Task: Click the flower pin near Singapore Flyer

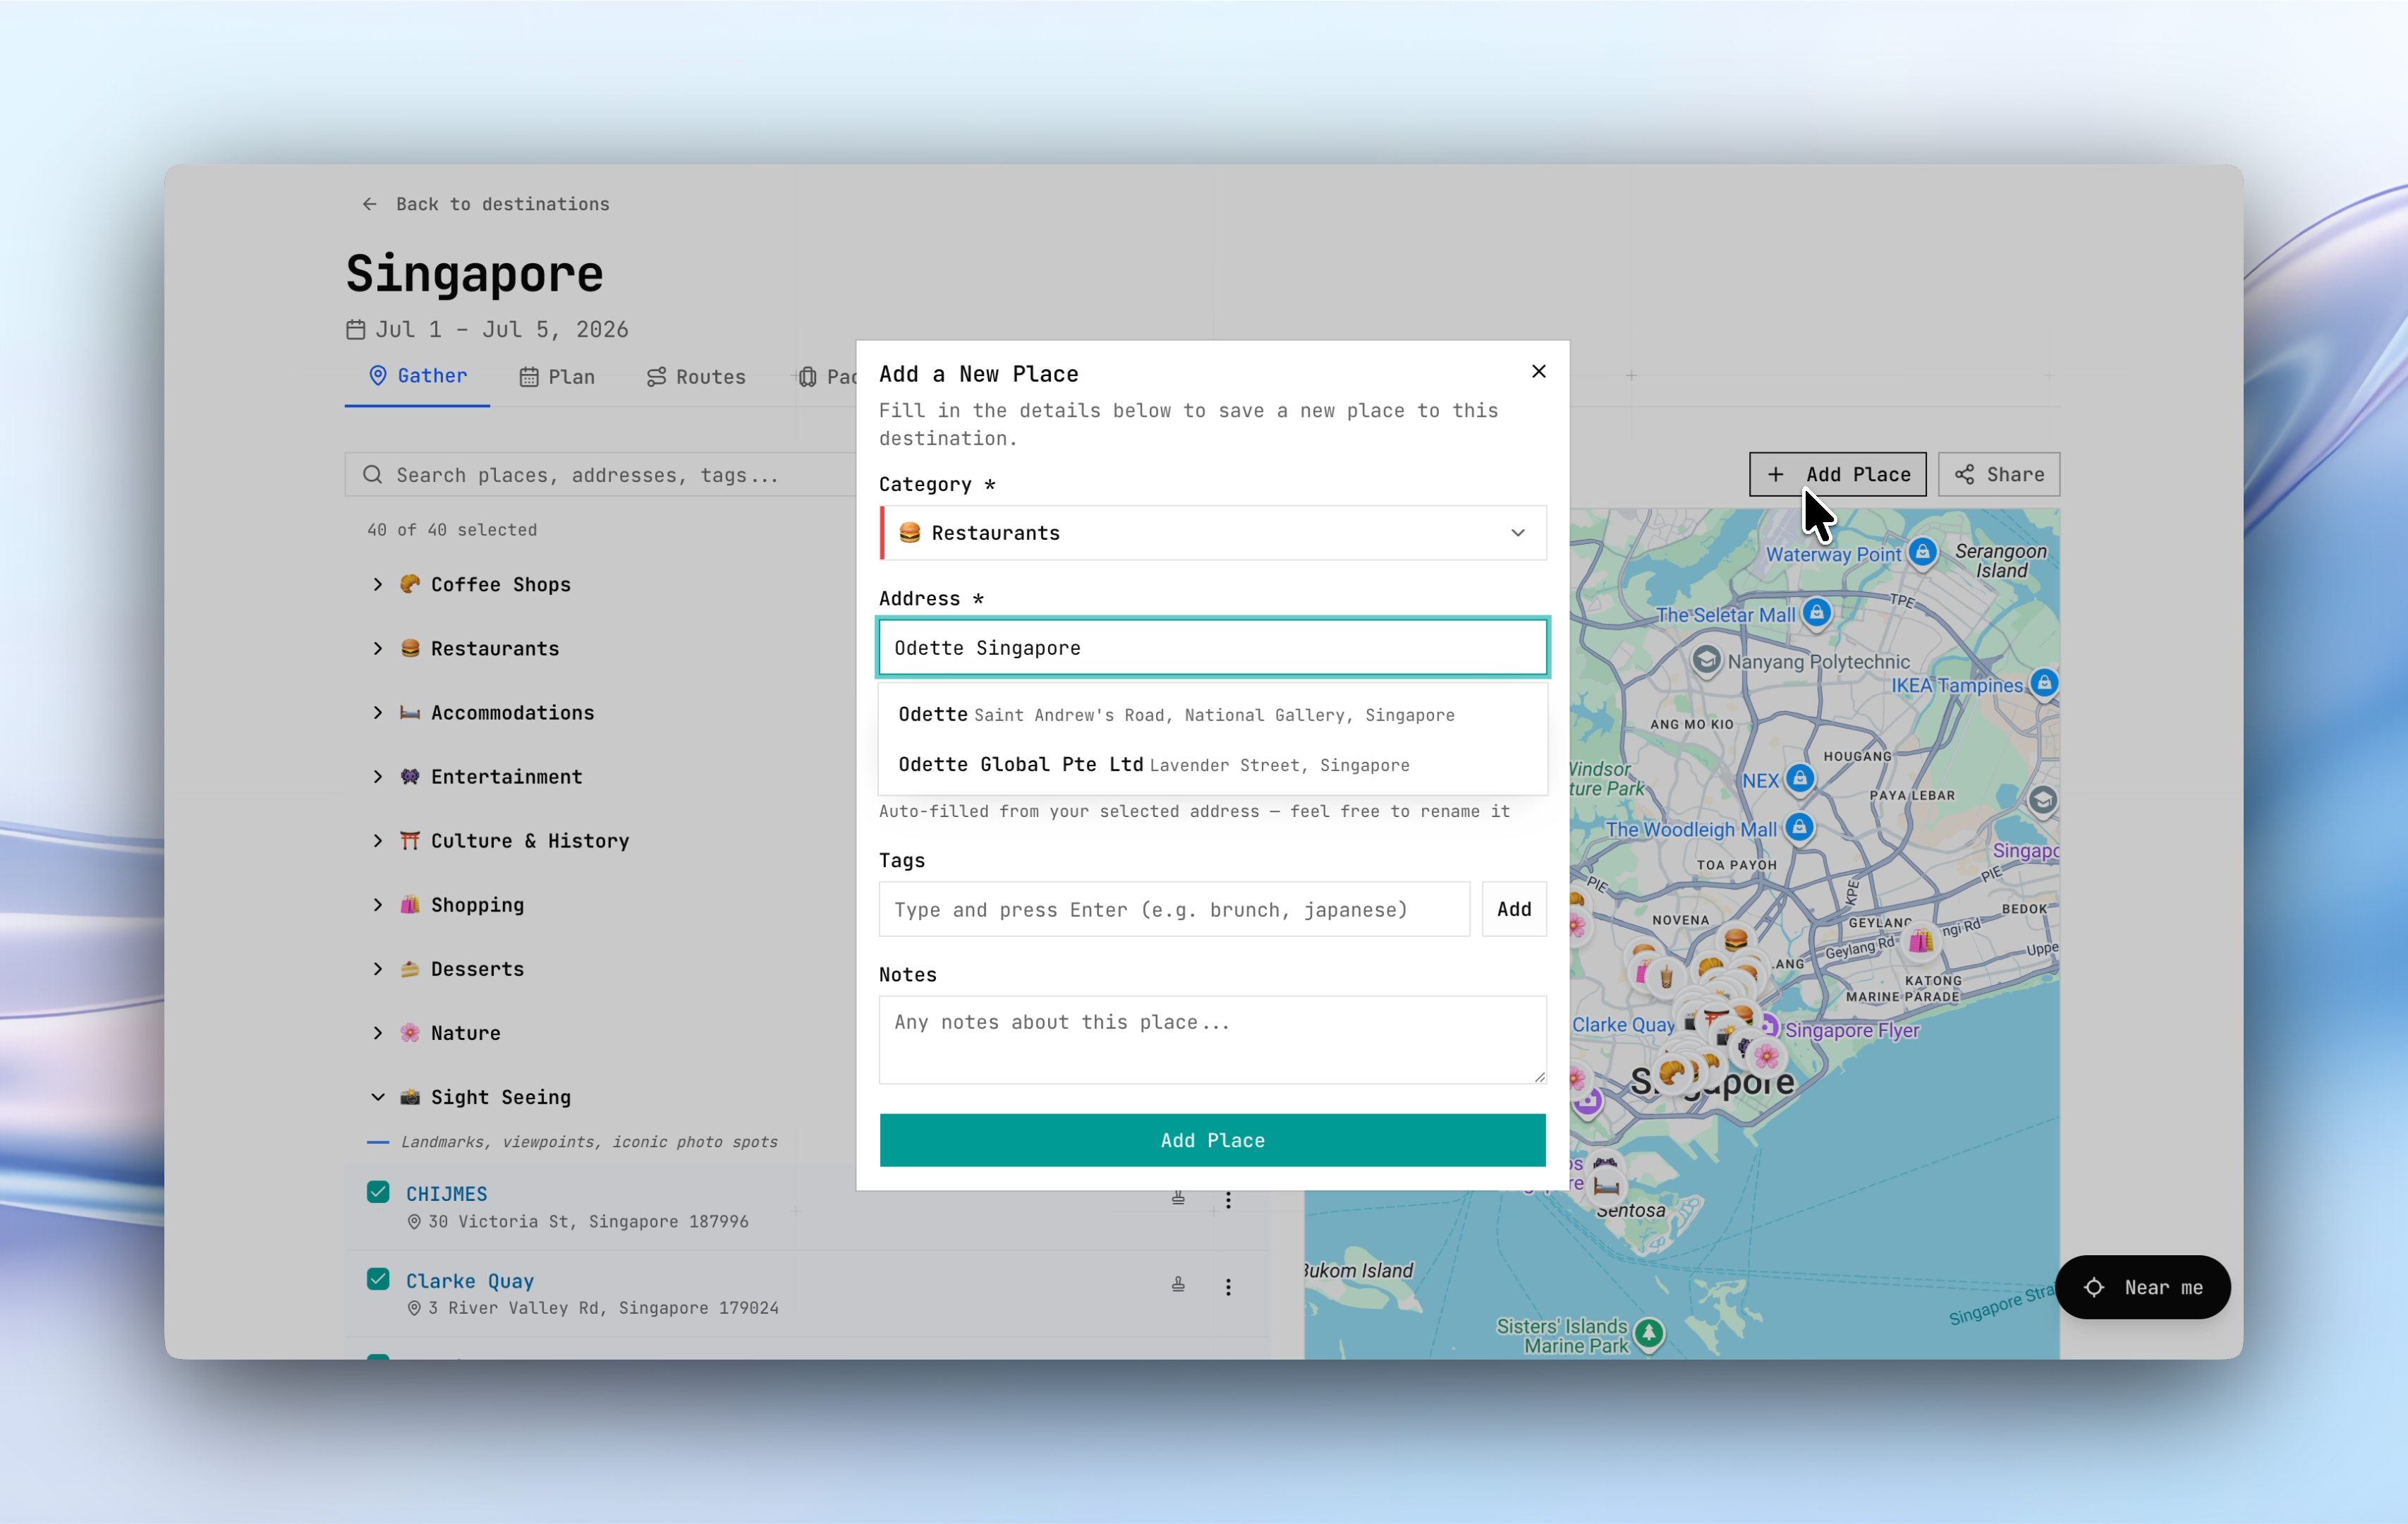Action: (x=1766, y=1055)
